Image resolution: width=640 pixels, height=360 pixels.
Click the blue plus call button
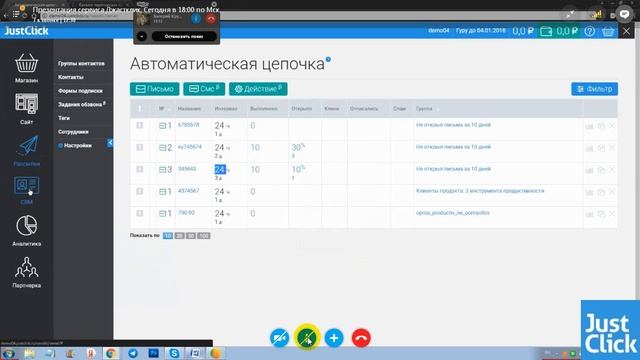(x=334, y=338)
